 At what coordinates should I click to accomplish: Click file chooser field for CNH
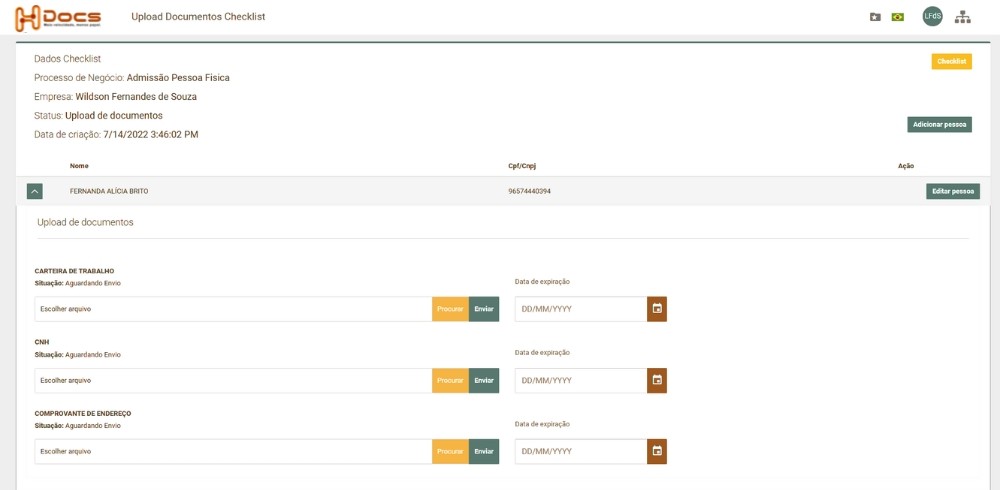233,380
